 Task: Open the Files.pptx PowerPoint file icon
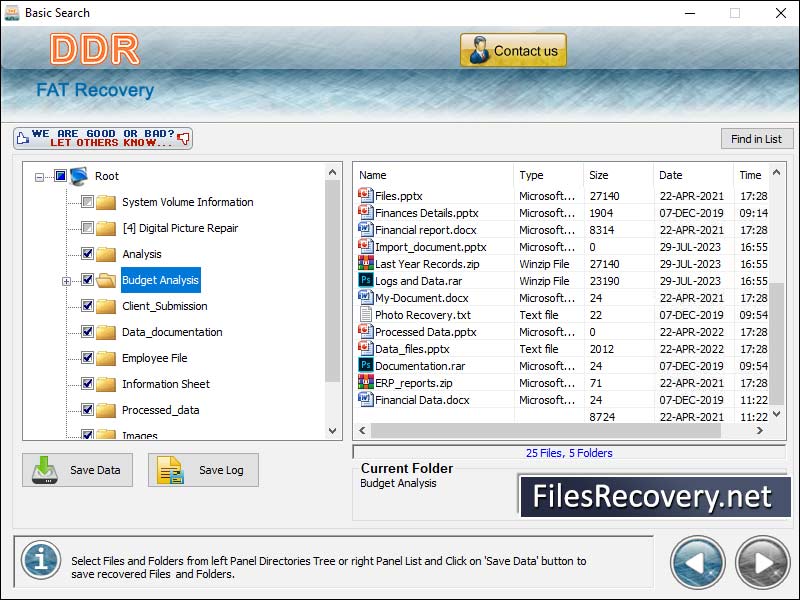(363, 196)
